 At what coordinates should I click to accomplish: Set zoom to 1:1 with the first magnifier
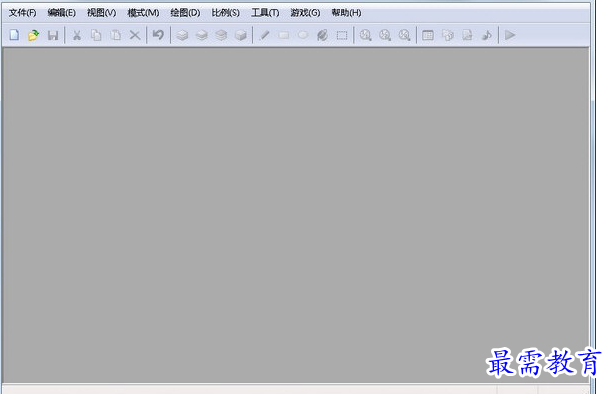click(x=365, y=35)
